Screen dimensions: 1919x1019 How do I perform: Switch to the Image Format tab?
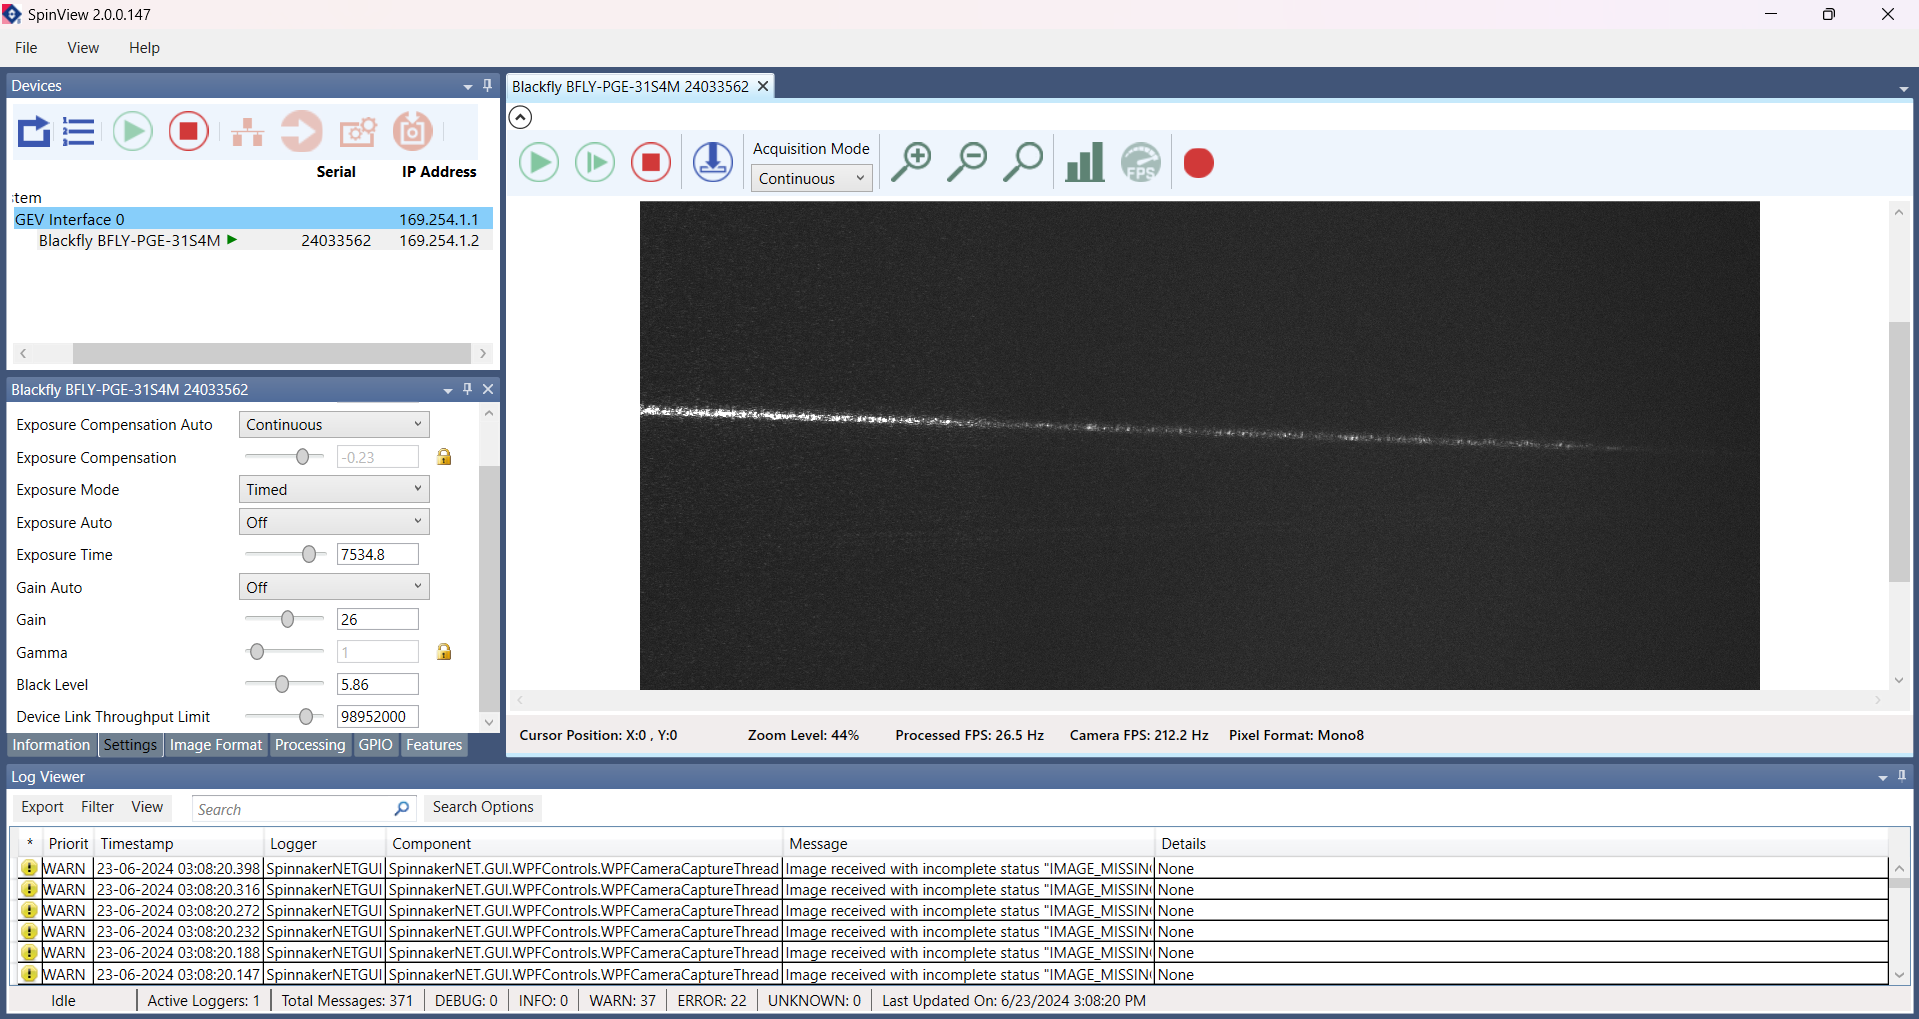215,745
